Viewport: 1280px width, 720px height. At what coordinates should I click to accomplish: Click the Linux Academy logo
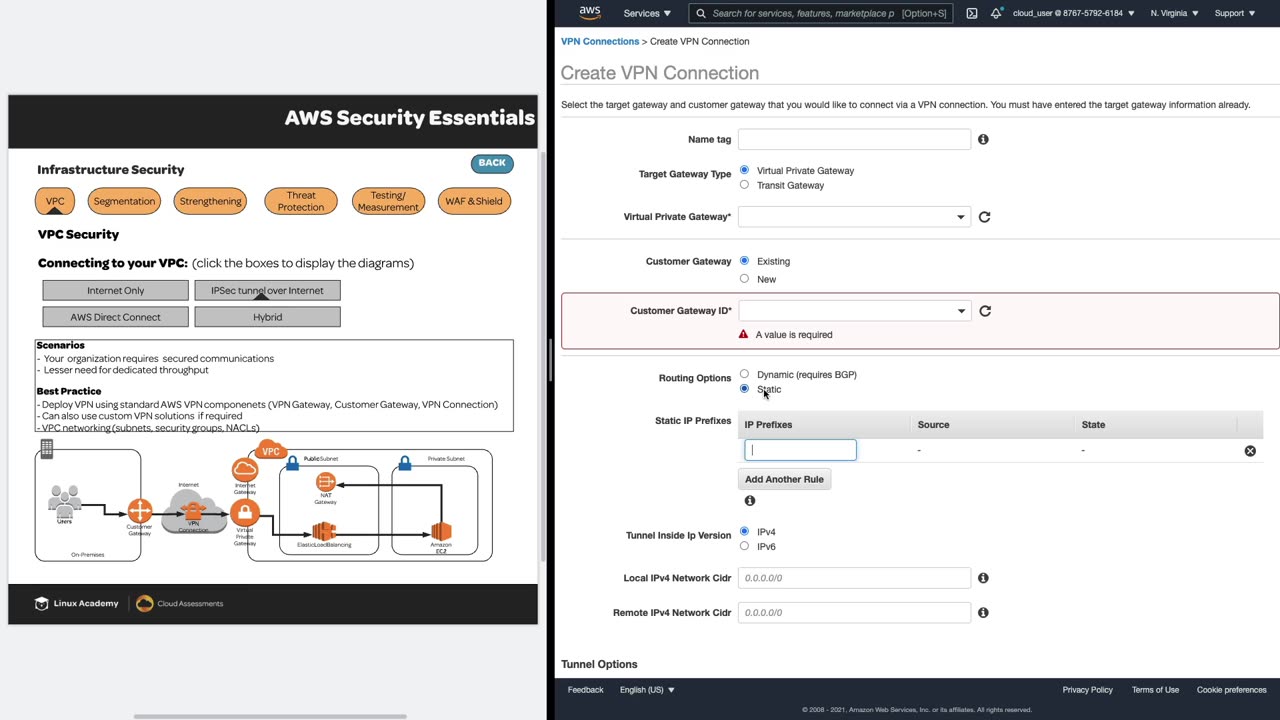pyautogui.click(x=77, y=604)
